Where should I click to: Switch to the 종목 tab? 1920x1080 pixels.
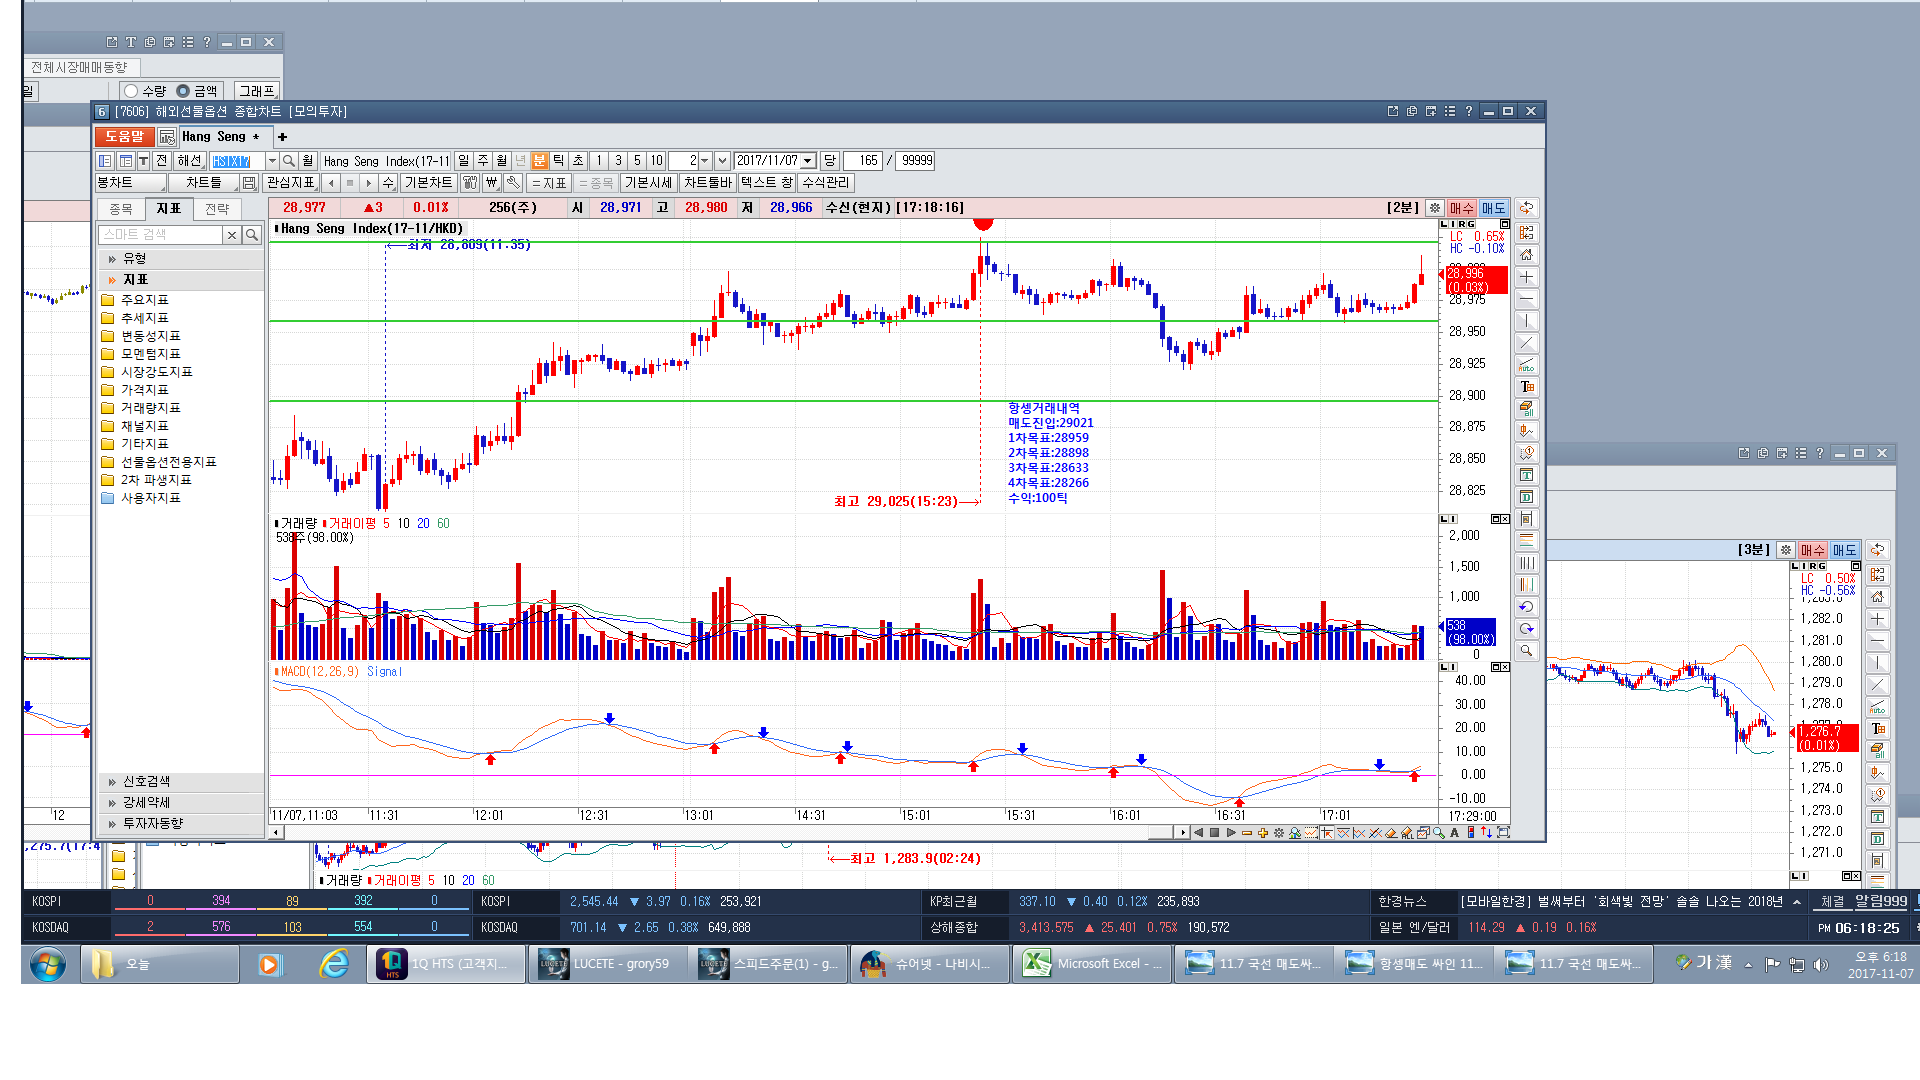(121, 209)
